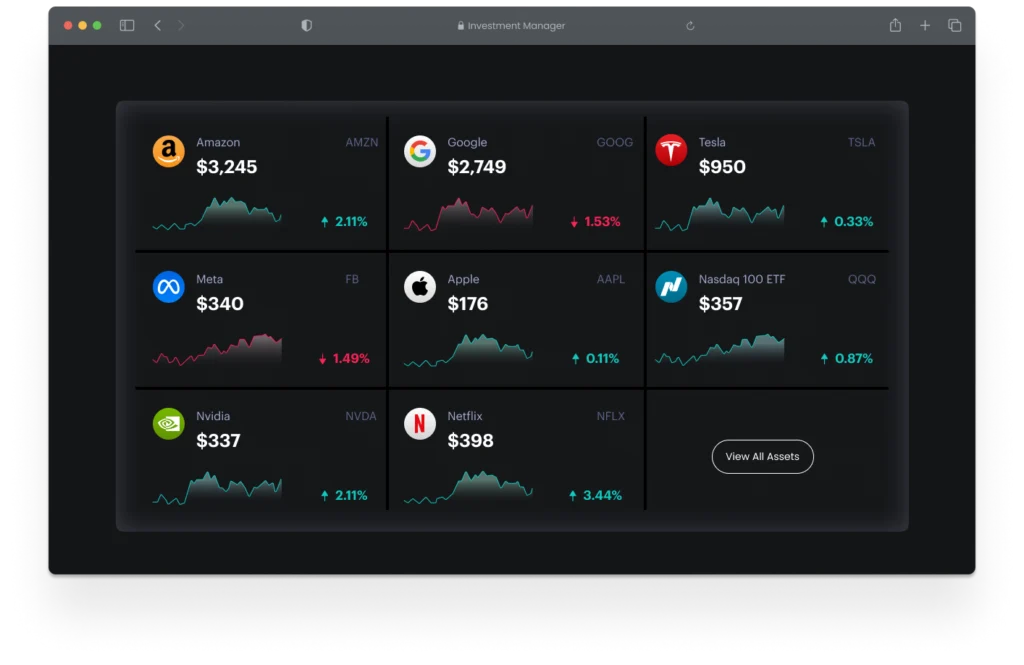
Task: Click the Nvidia logo icon
Action: coord(168,423)
